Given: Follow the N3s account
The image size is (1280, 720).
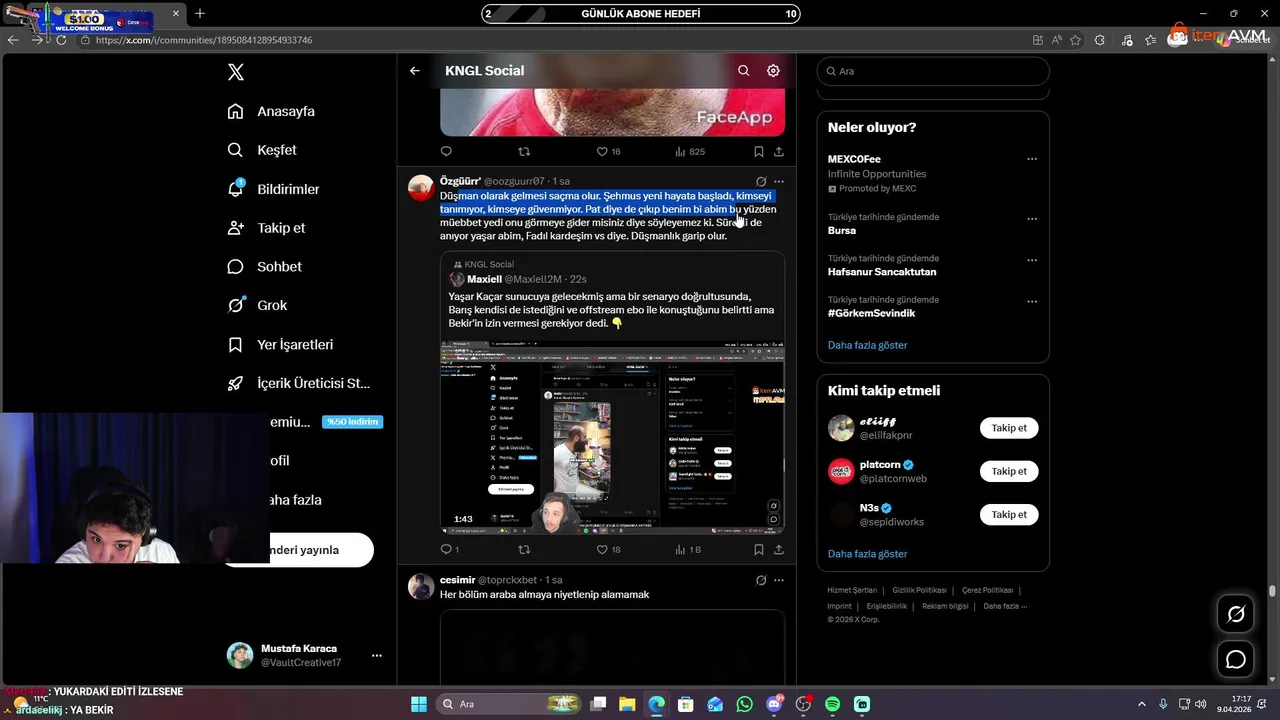Looking at the screenshot, I should coord(1009,514).
